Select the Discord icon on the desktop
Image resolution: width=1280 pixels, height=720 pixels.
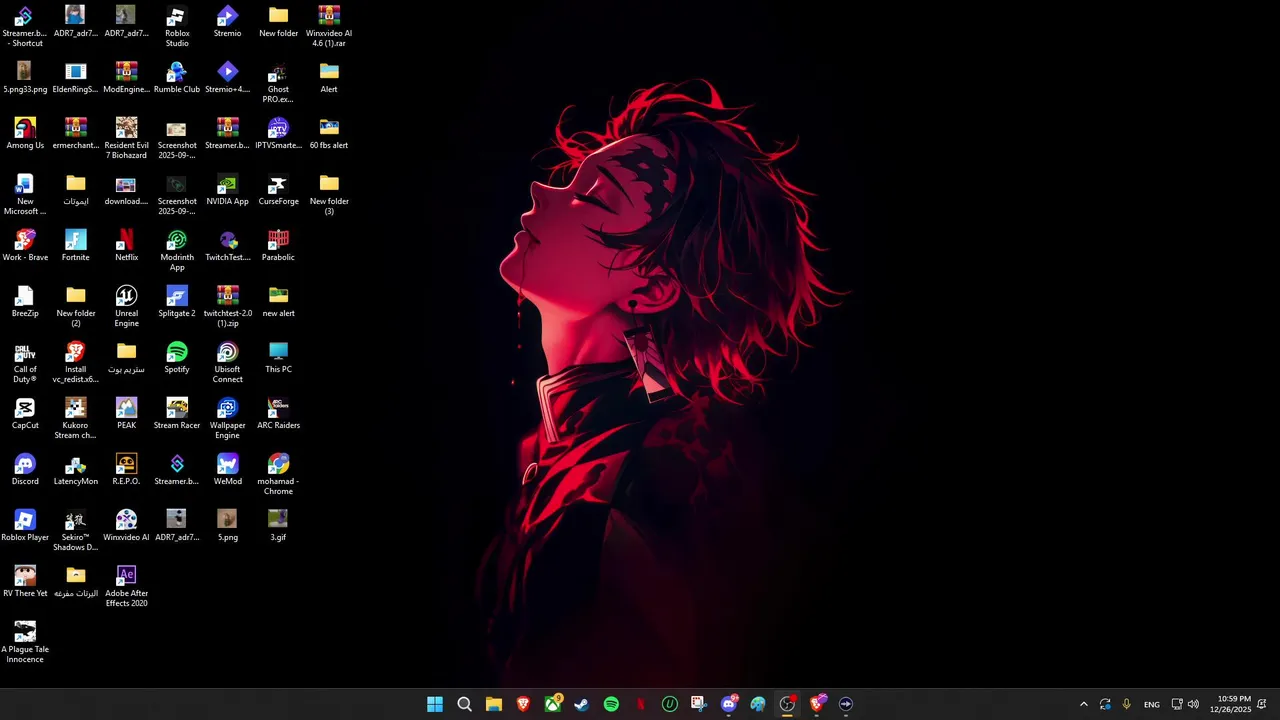point(25,470)
